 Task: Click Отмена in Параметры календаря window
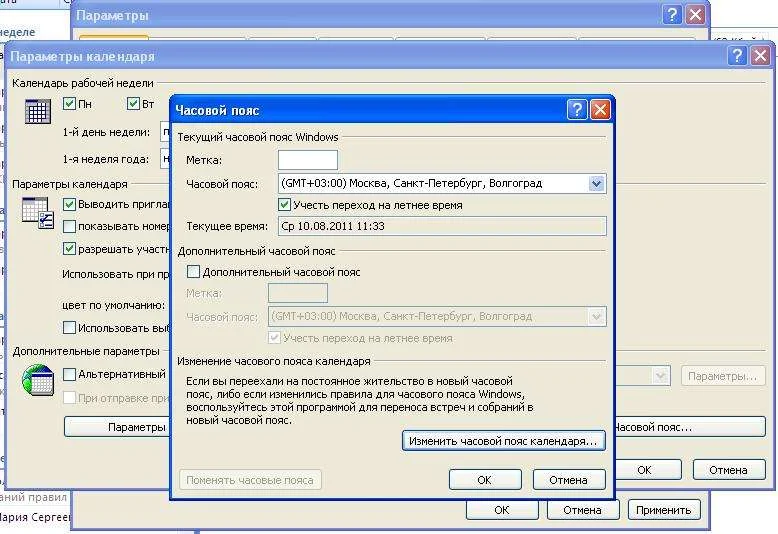[729, 469]
